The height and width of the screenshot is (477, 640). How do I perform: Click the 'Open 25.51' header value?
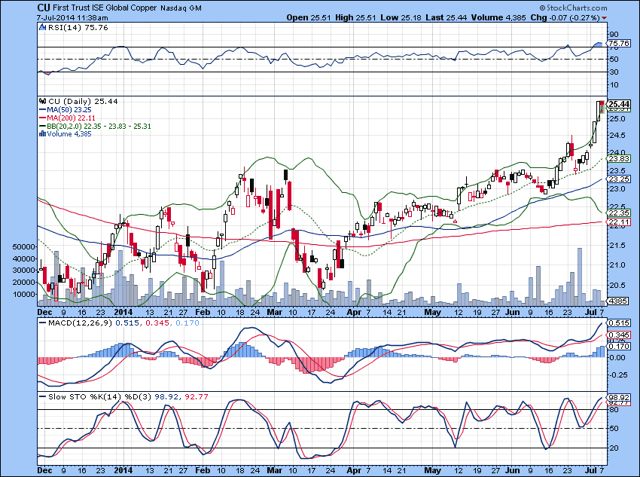(309, 18)
